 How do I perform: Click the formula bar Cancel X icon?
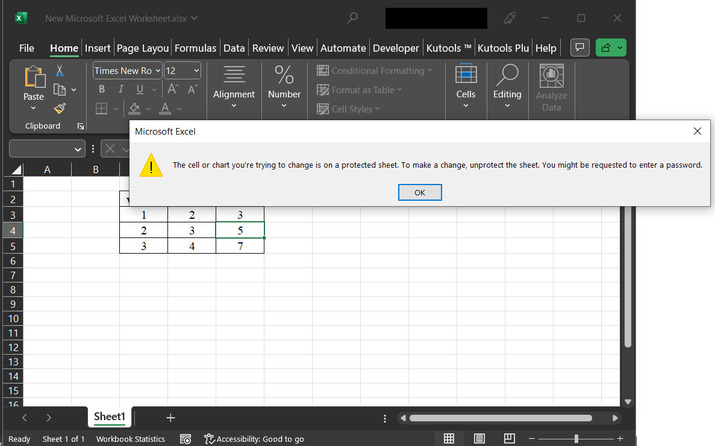pos(110,149)
